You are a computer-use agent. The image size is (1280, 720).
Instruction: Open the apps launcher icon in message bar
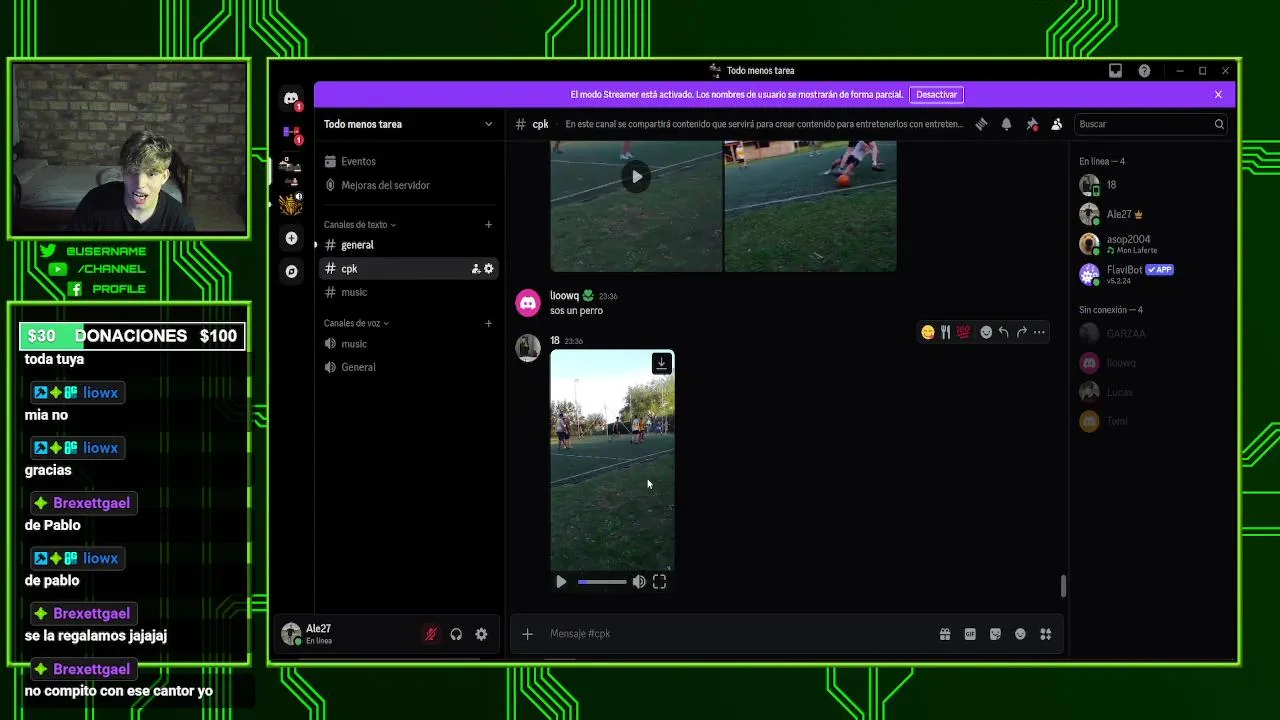point(1046,634)
